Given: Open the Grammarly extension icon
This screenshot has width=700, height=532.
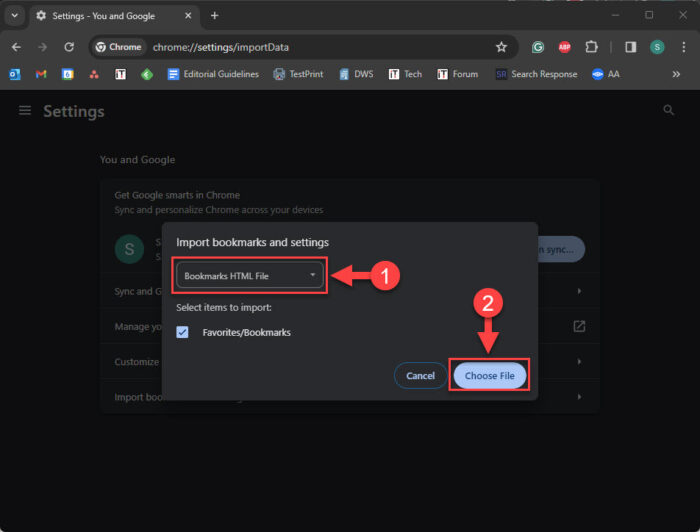Looking at the screenshot, I should click(538, 47).
